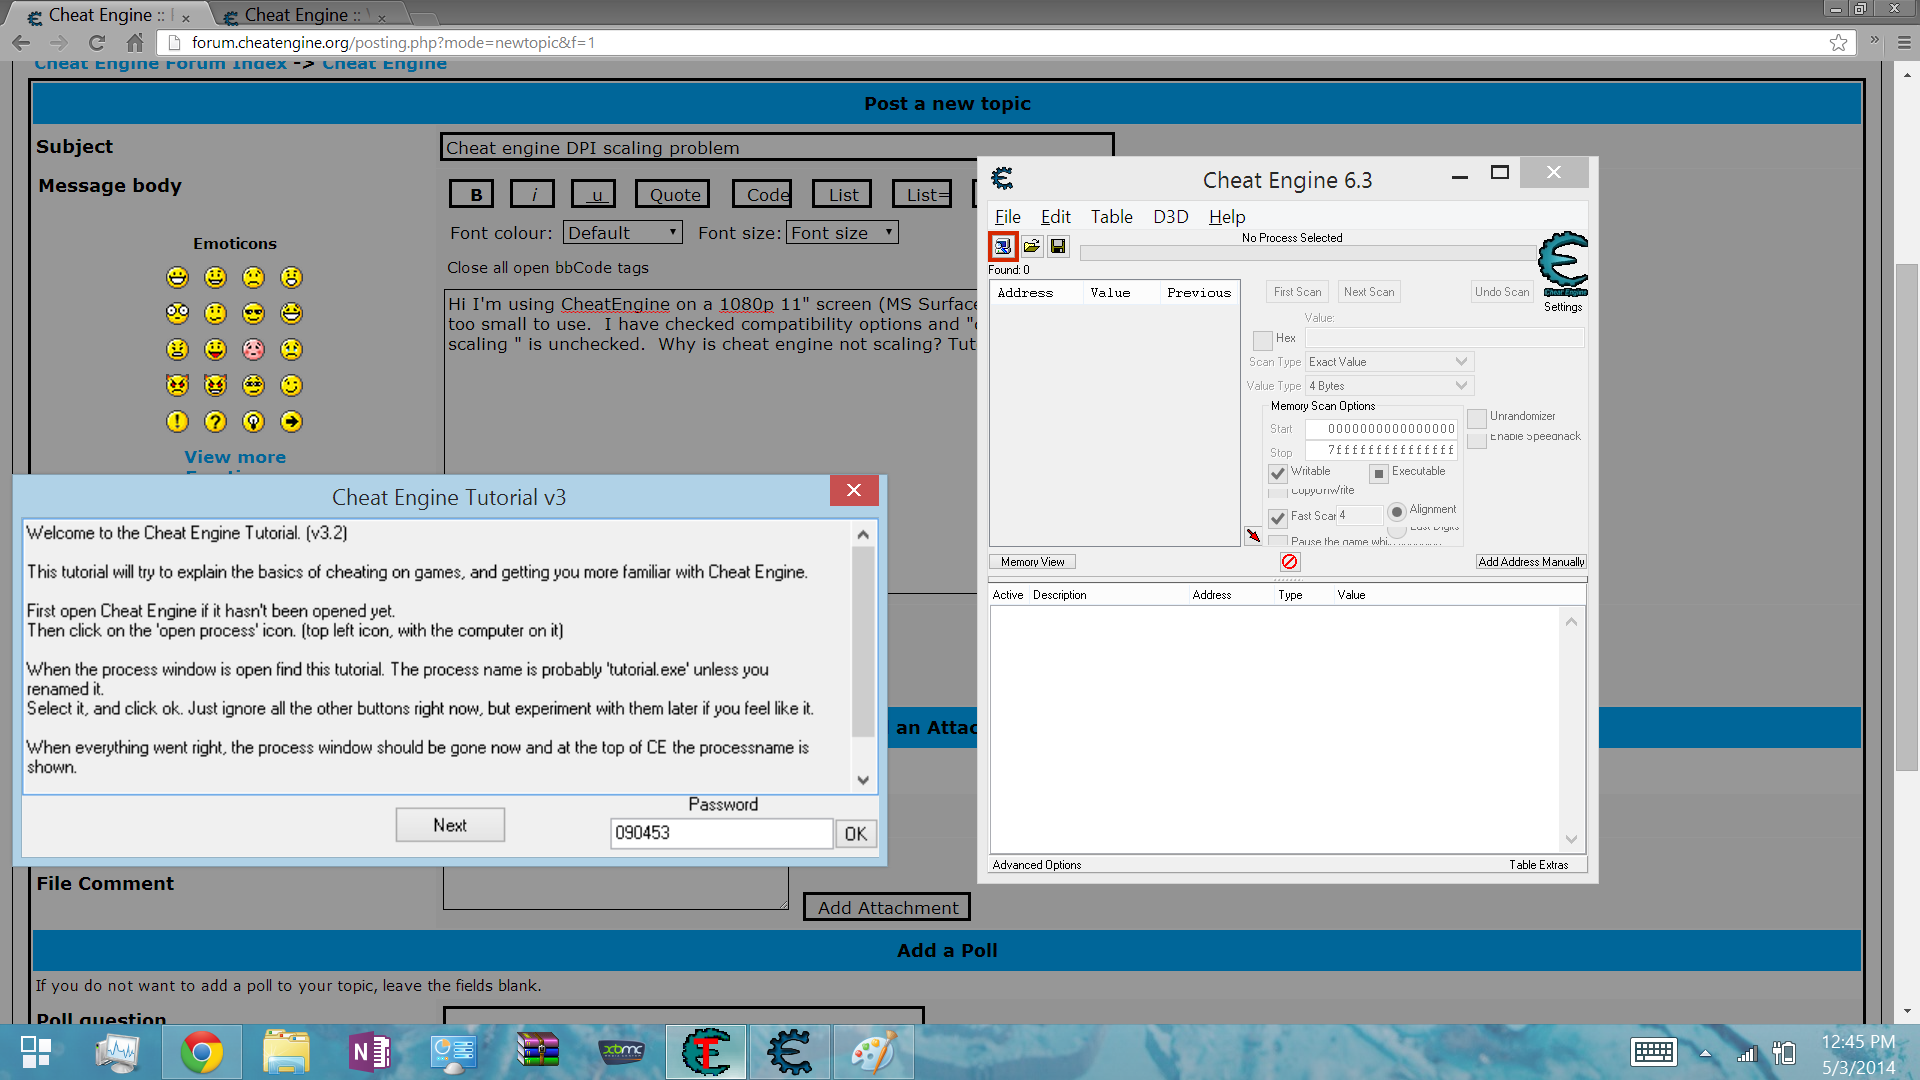This screenshot has height=1080, width=1920.
Task: Open the Font colour dropdown
Action: tap(622, 233)
